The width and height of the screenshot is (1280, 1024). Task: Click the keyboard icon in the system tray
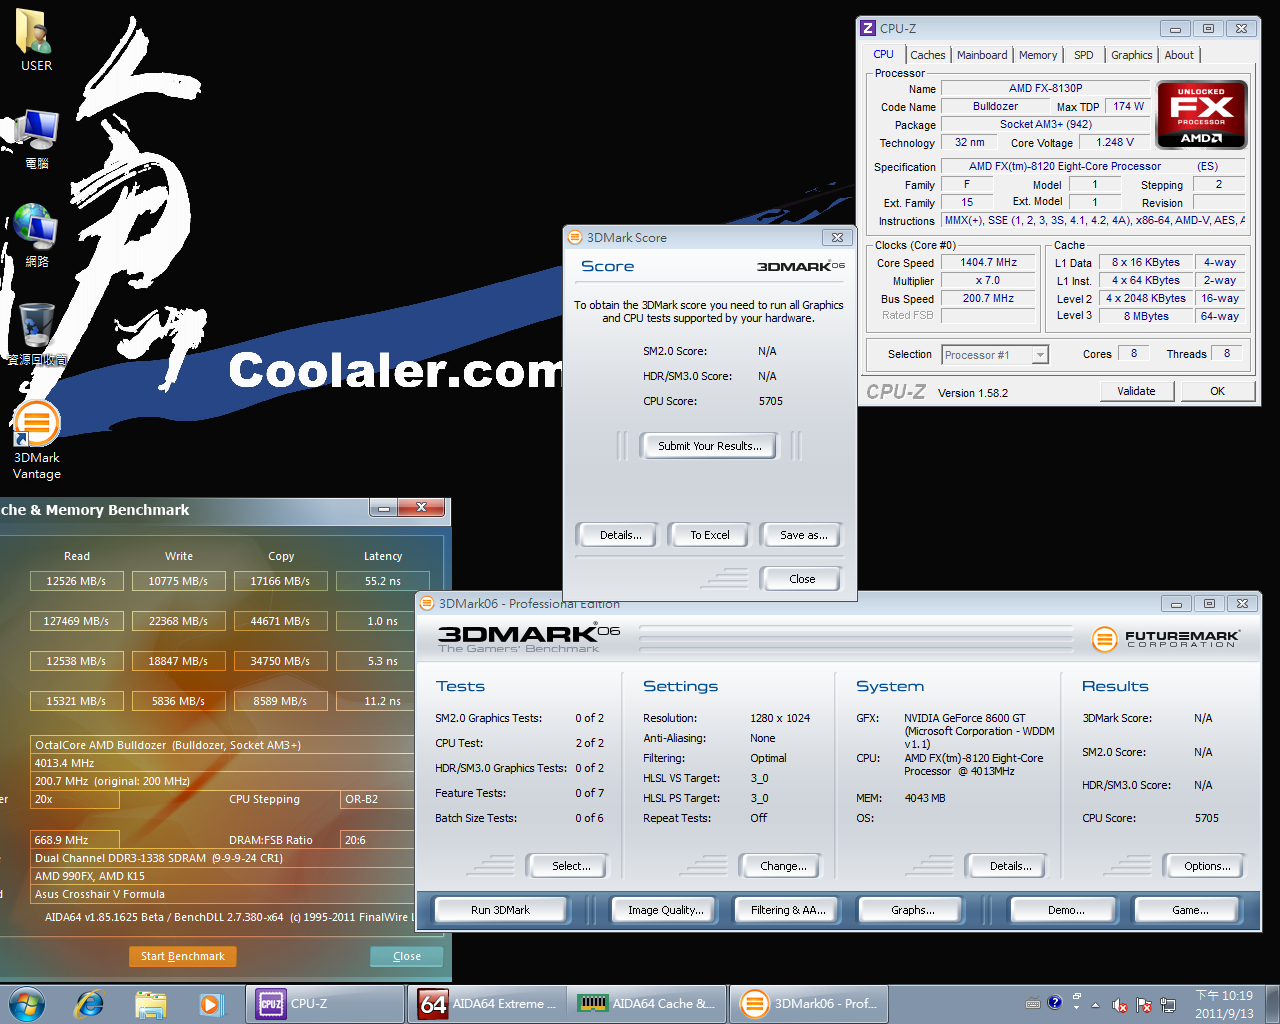click(x=1033, y=1003)
